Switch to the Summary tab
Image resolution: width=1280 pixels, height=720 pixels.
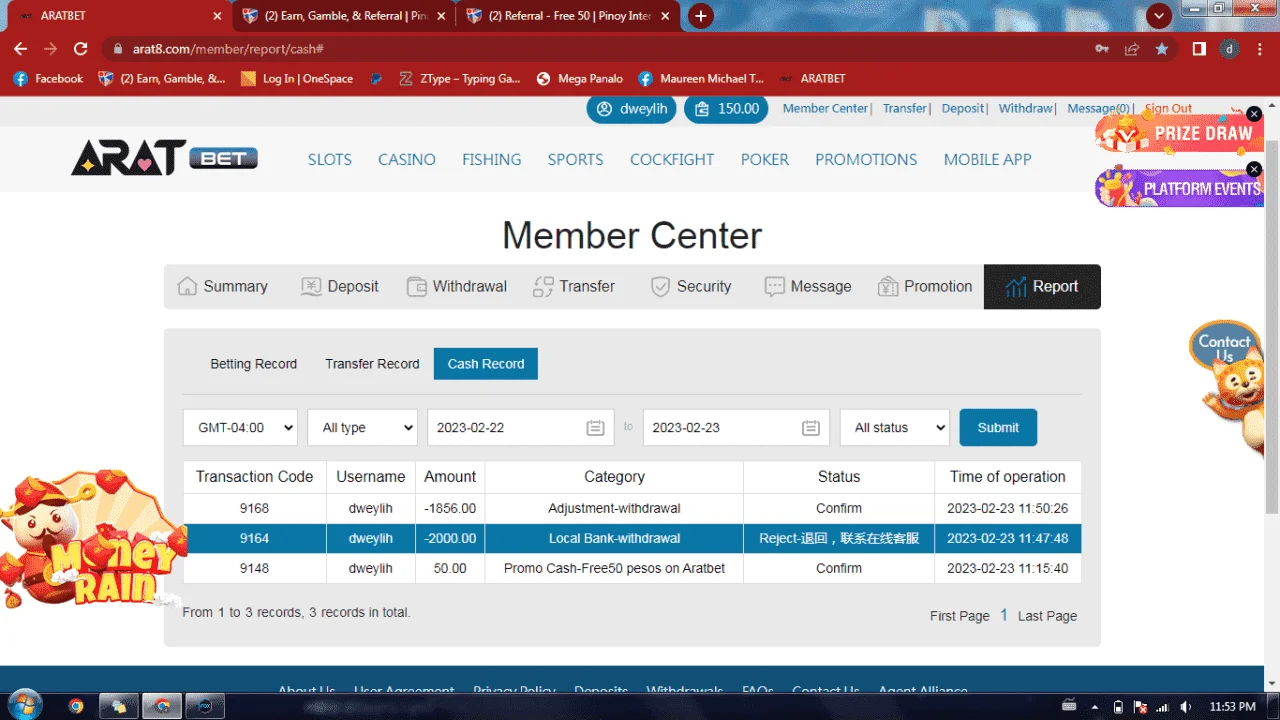223,286
